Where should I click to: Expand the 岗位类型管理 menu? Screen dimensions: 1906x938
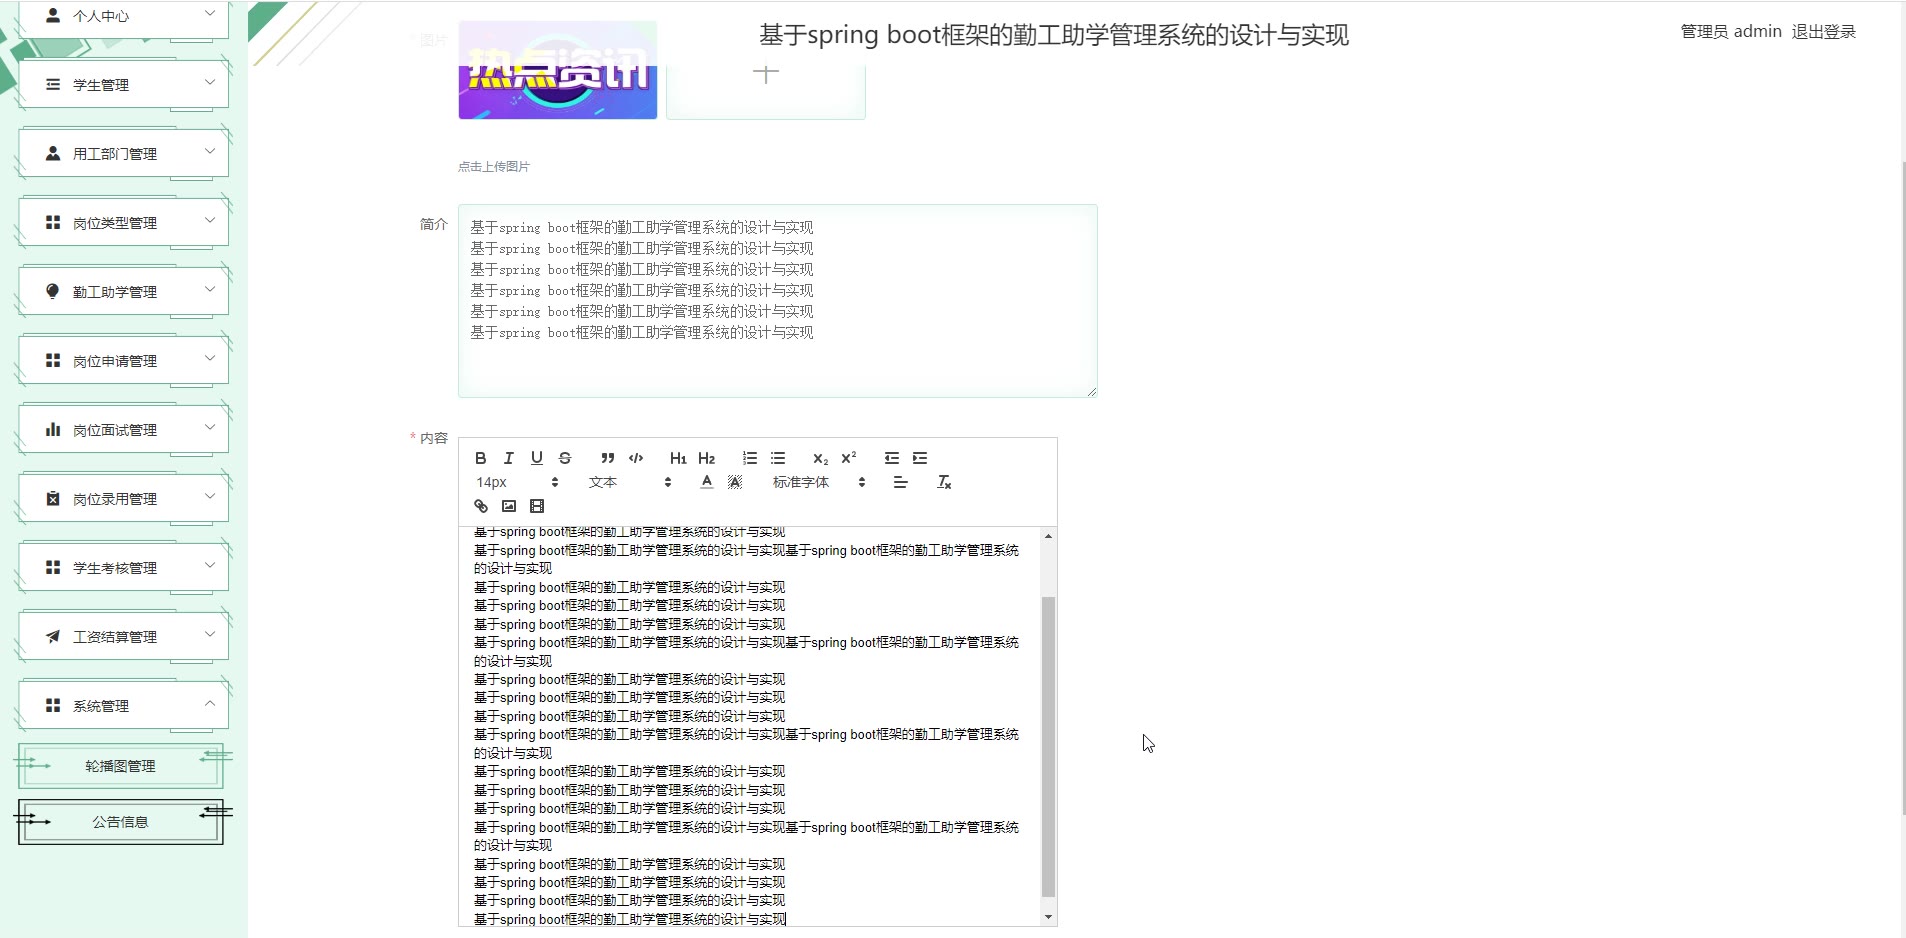click(x=123, y=223)
